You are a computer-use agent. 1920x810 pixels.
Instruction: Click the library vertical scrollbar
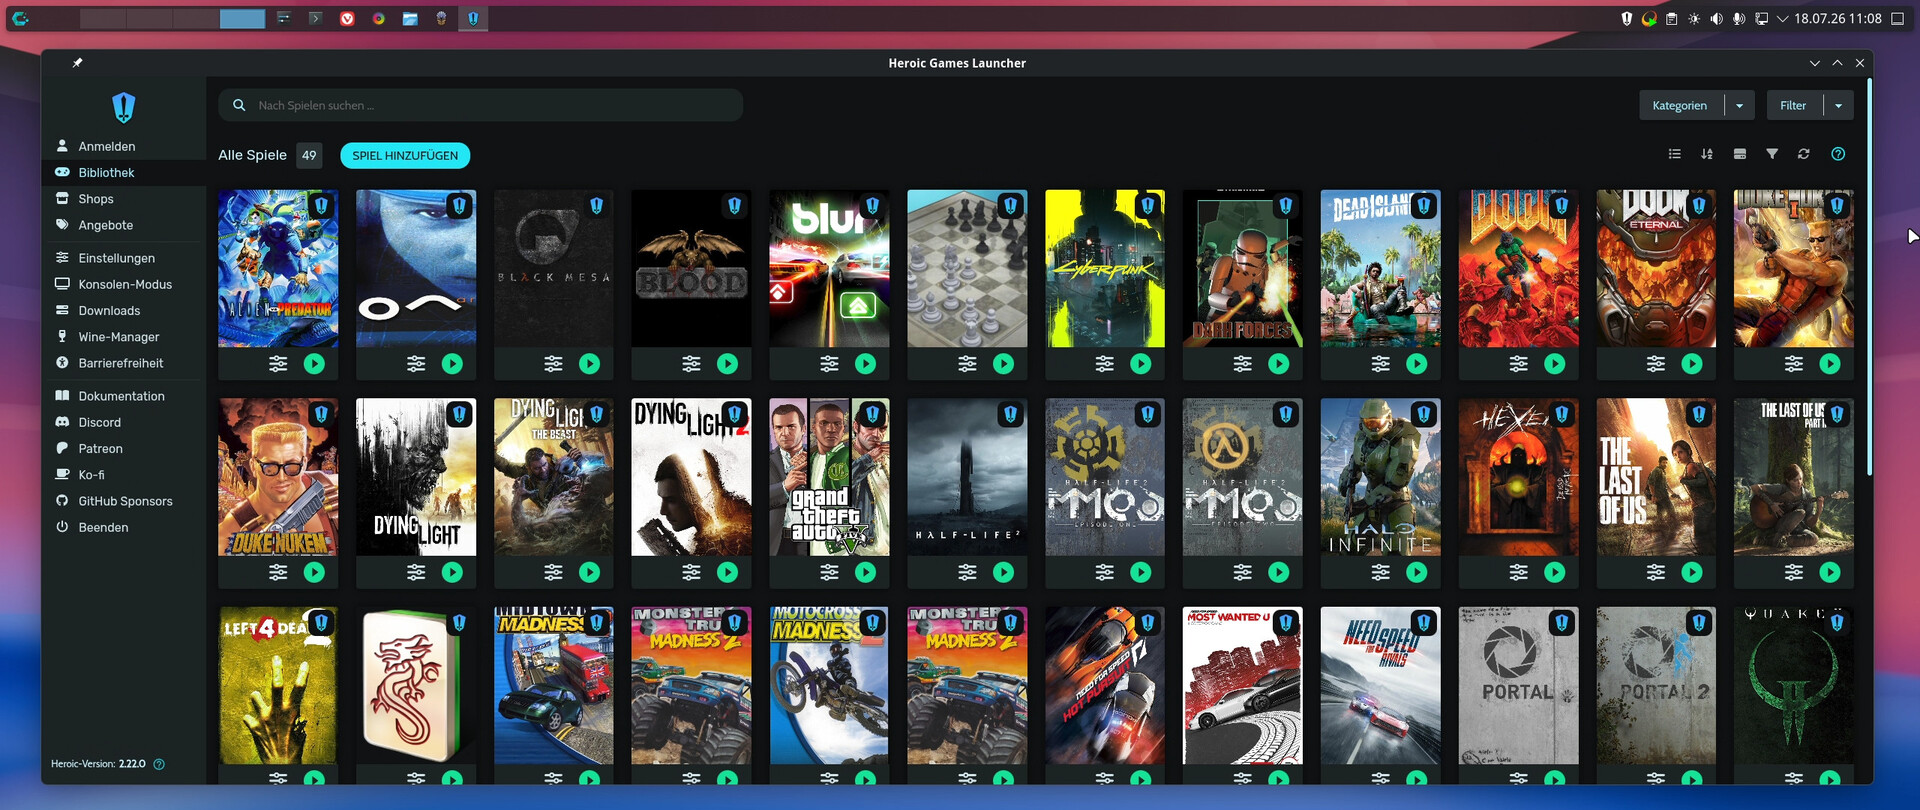point(1868,277)
